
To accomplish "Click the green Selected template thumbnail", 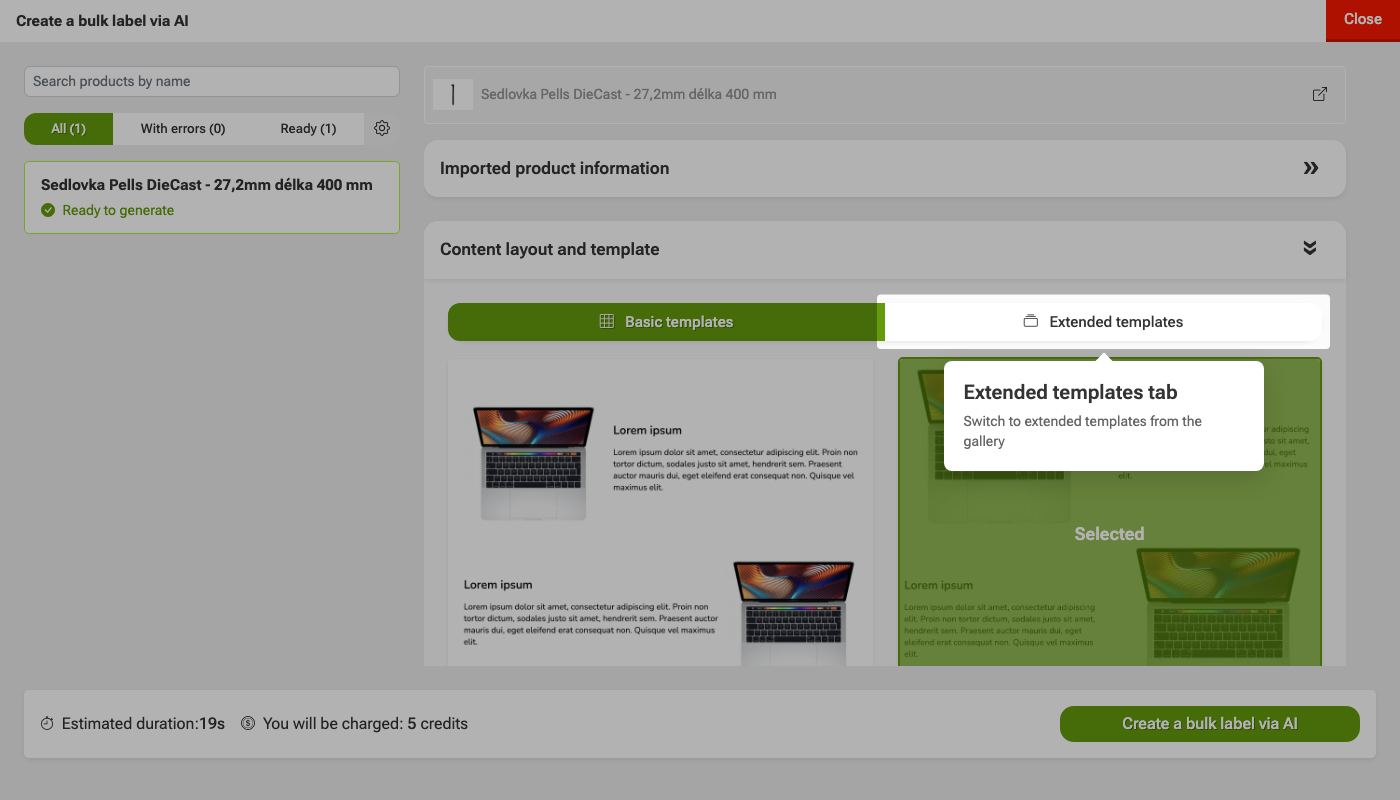I will 1110,512.
